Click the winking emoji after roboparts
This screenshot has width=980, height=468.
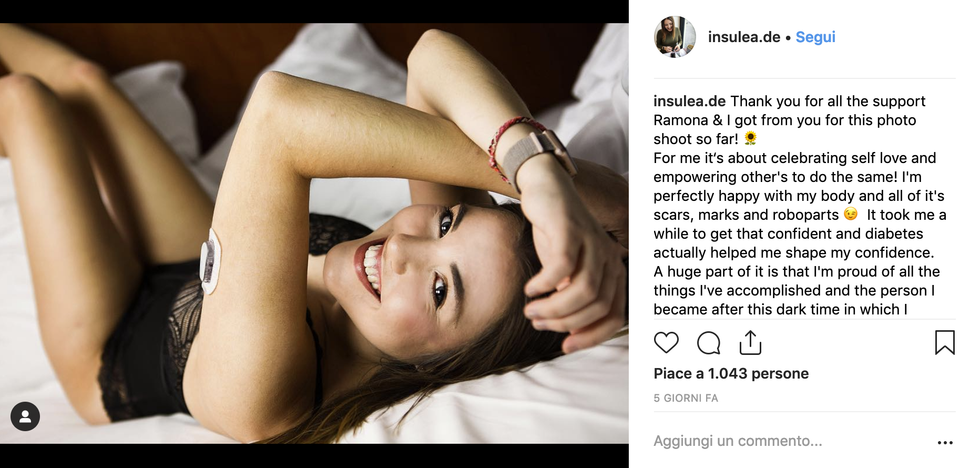coord(850,214)
